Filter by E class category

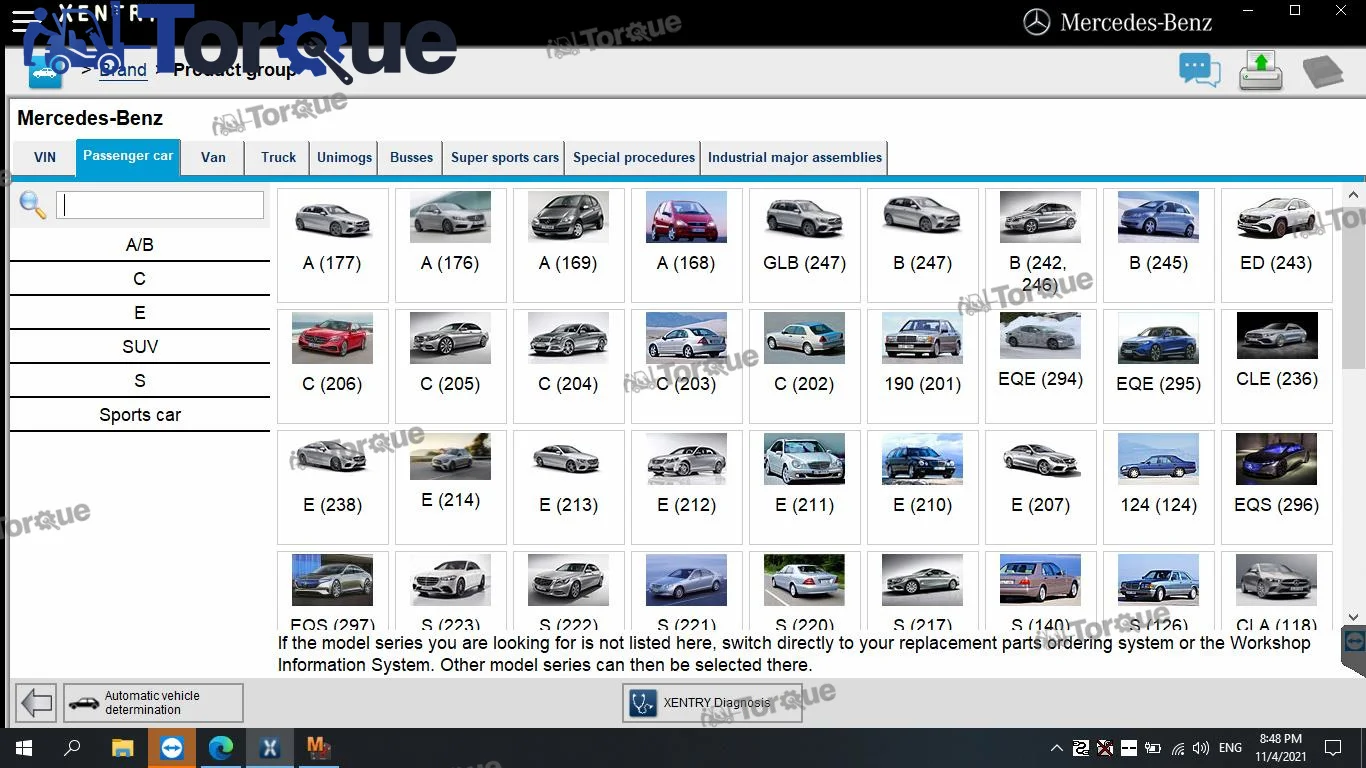140,313
